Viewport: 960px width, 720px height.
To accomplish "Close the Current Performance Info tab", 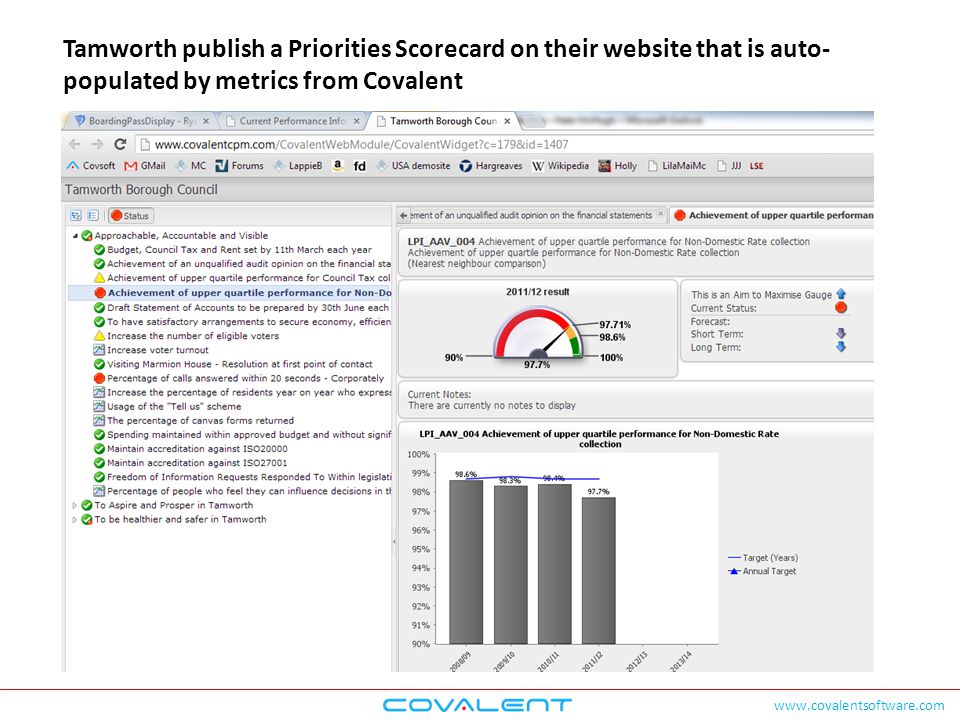I will 356,121.
